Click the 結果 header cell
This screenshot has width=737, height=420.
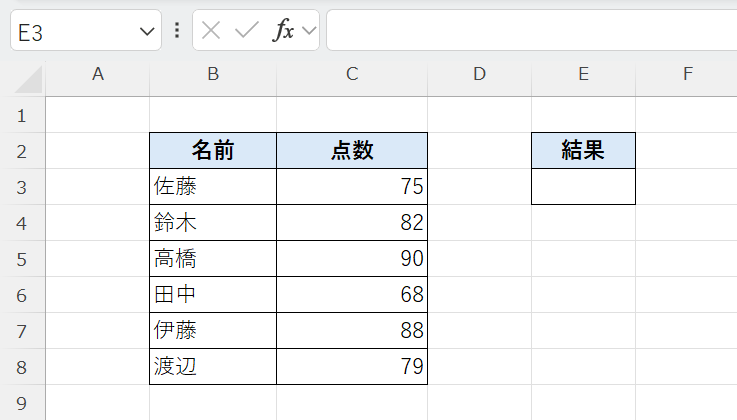(583, 151)
